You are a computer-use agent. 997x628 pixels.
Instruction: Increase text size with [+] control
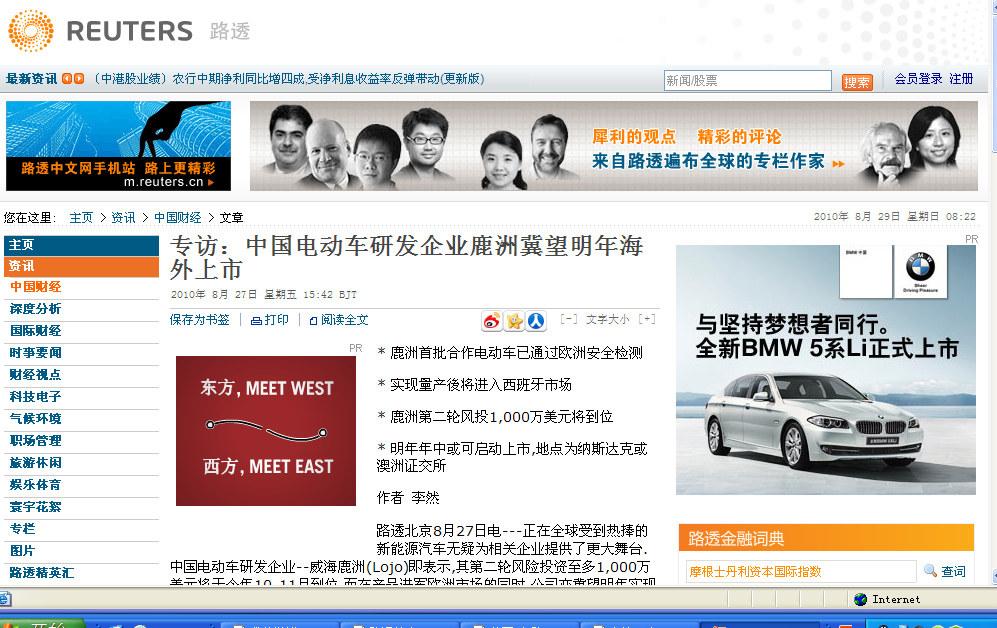pyautogui.click(x=647, y=319)
